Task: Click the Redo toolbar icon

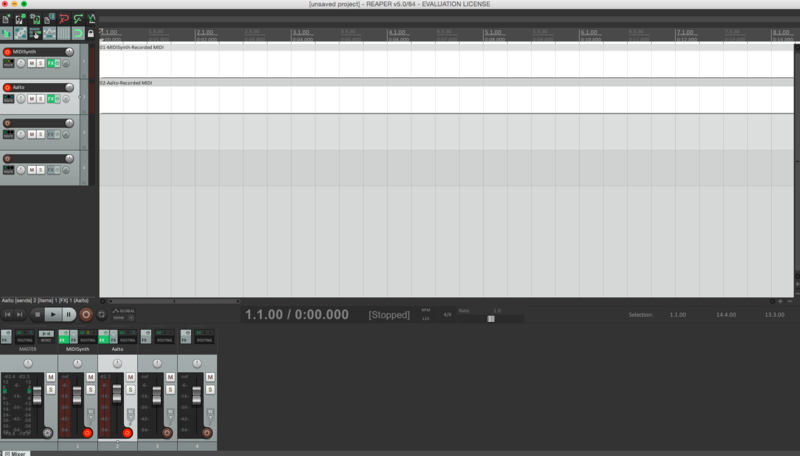Action: coord(77,19)
